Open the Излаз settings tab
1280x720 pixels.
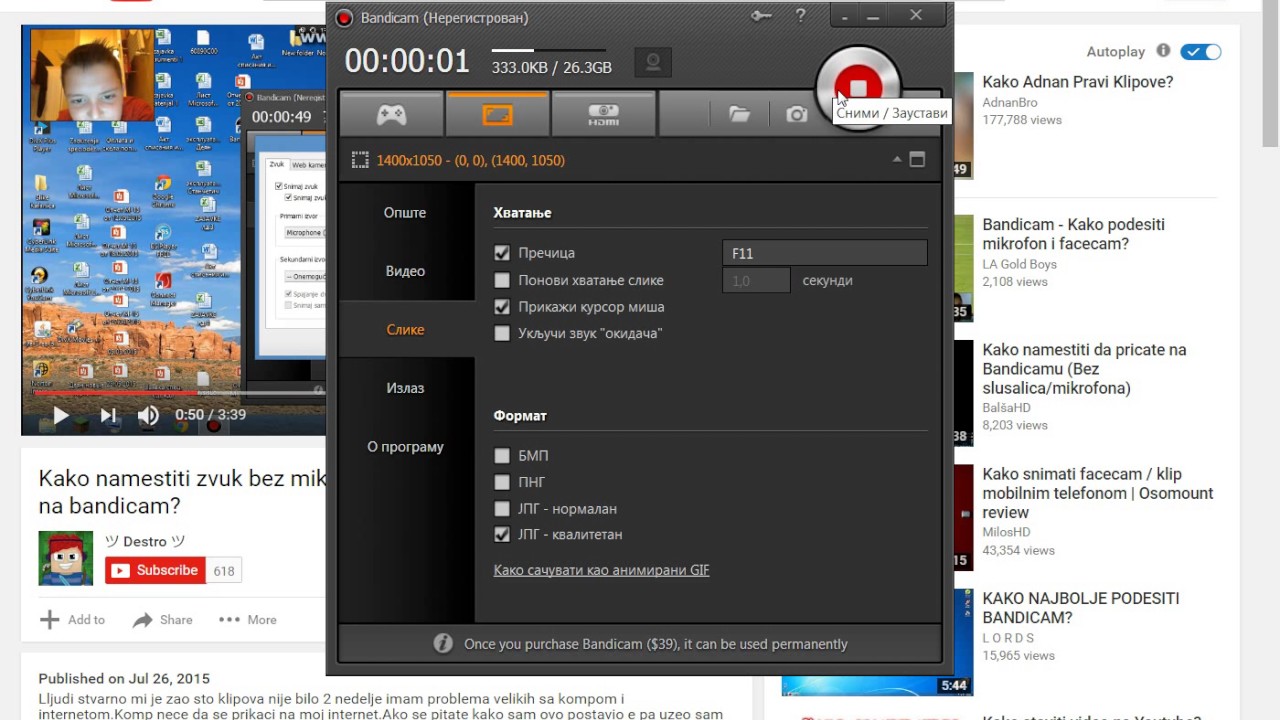405,388
